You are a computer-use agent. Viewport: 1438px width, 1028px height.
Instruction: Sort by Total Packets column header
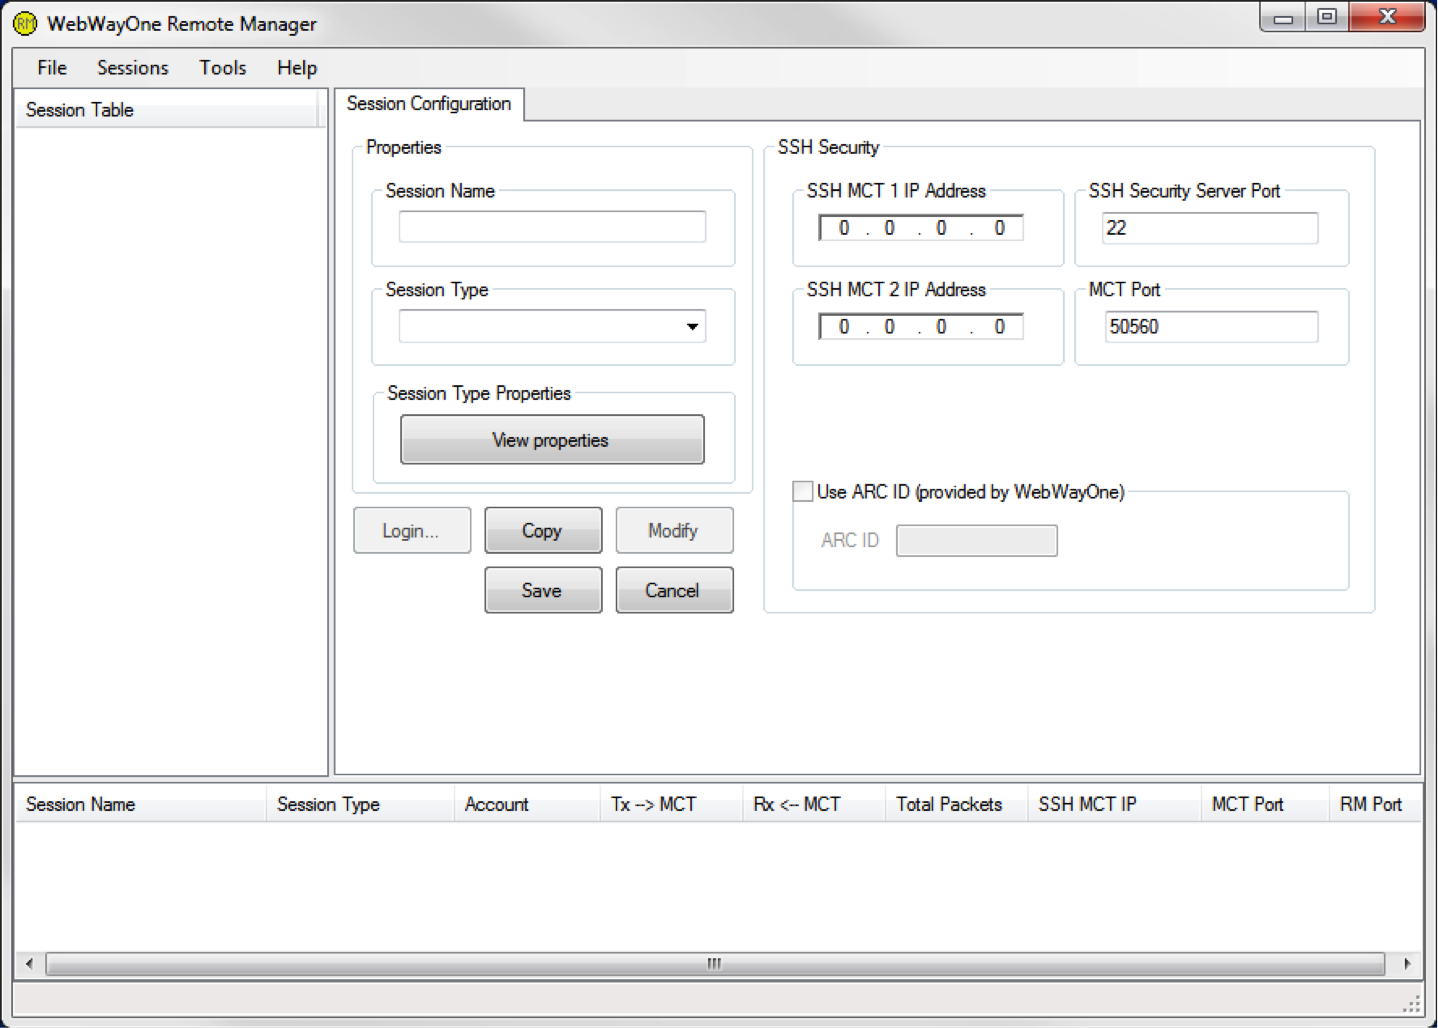point(949,805)
